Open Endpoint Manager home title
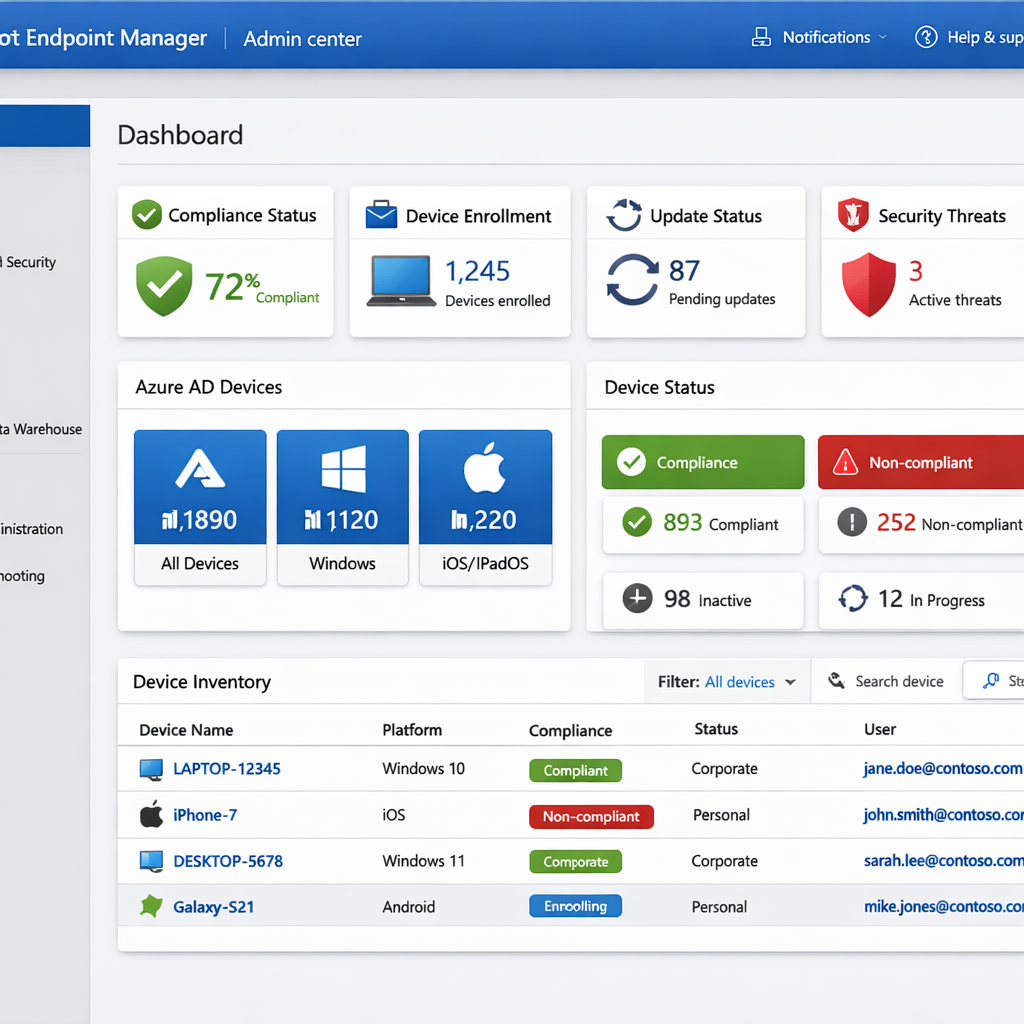 (x=103, y=38)
